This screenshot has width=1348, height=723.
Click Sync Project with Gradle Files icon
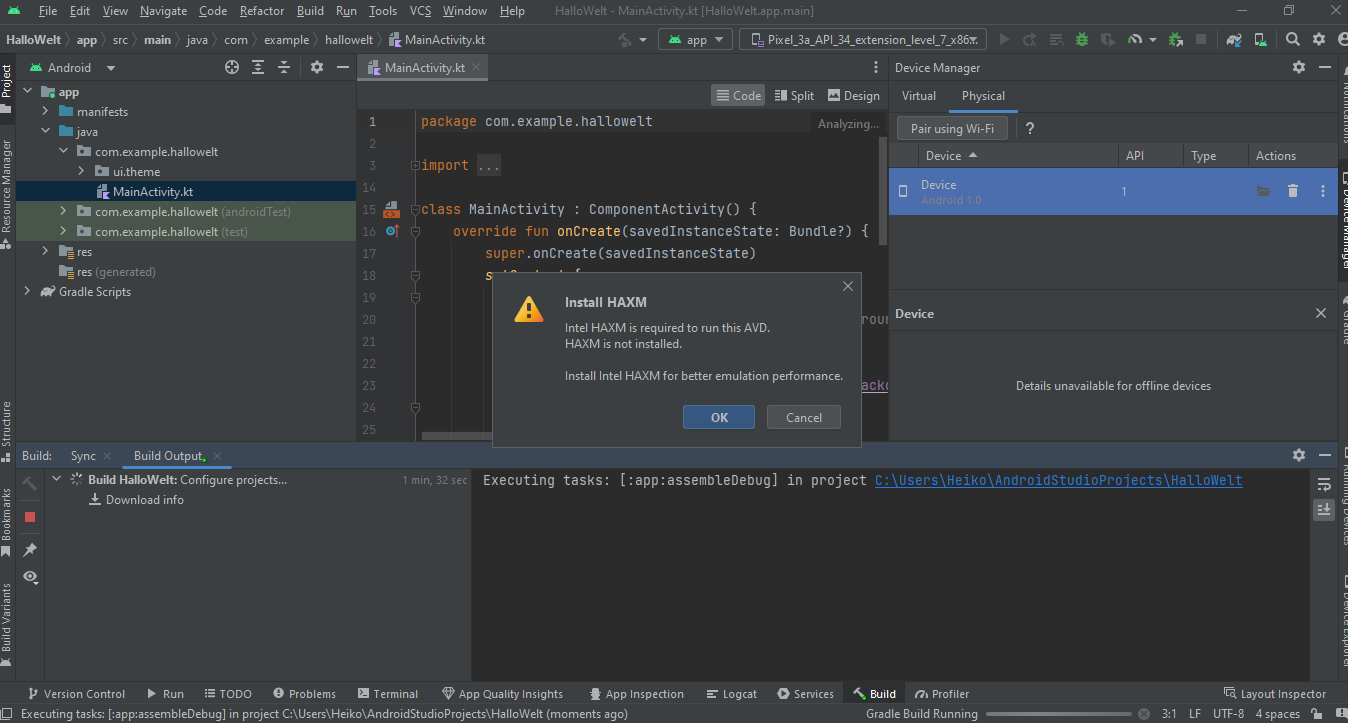[x=1235, y=40]
